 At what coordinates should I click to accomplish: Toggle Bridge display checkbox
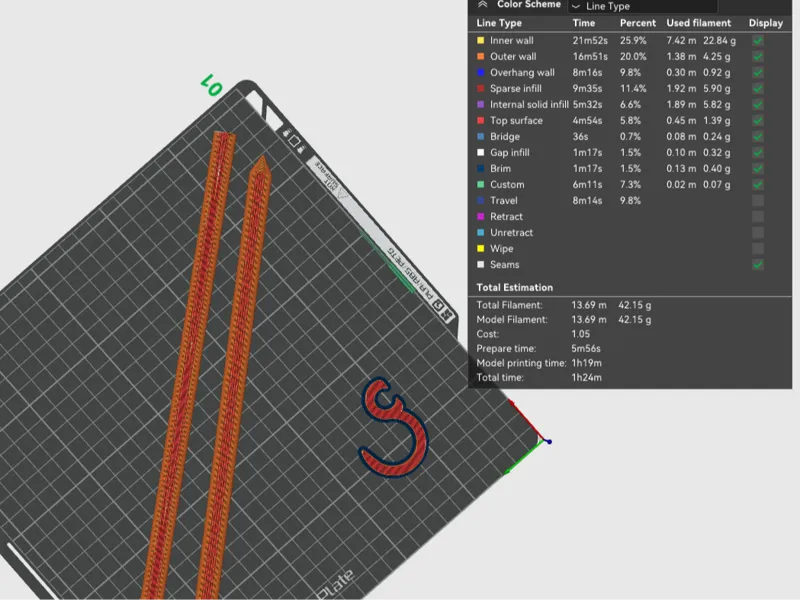pos(758,137)
